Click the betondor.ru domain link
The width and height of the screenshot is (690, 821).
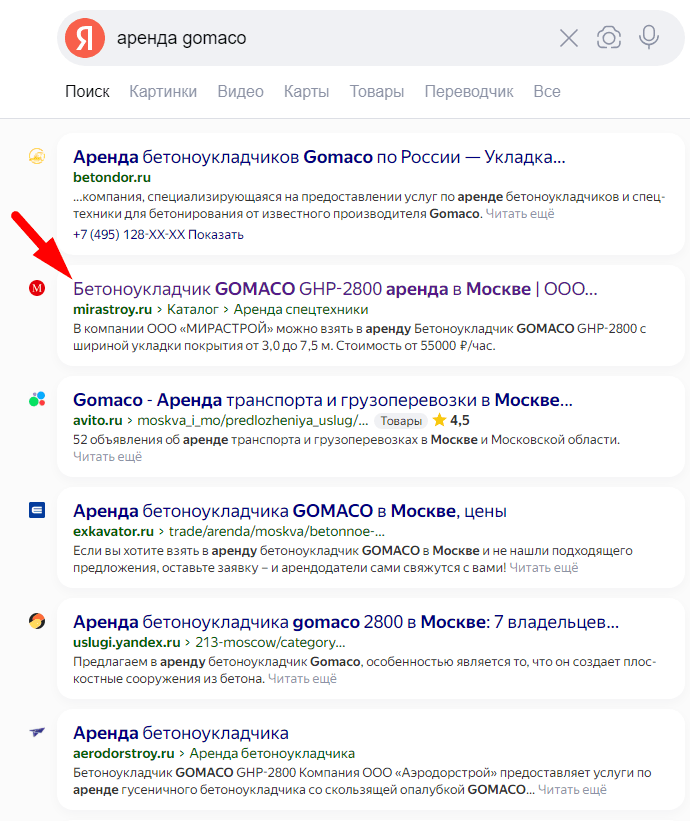pyautogui.click(x=112, y=177)
